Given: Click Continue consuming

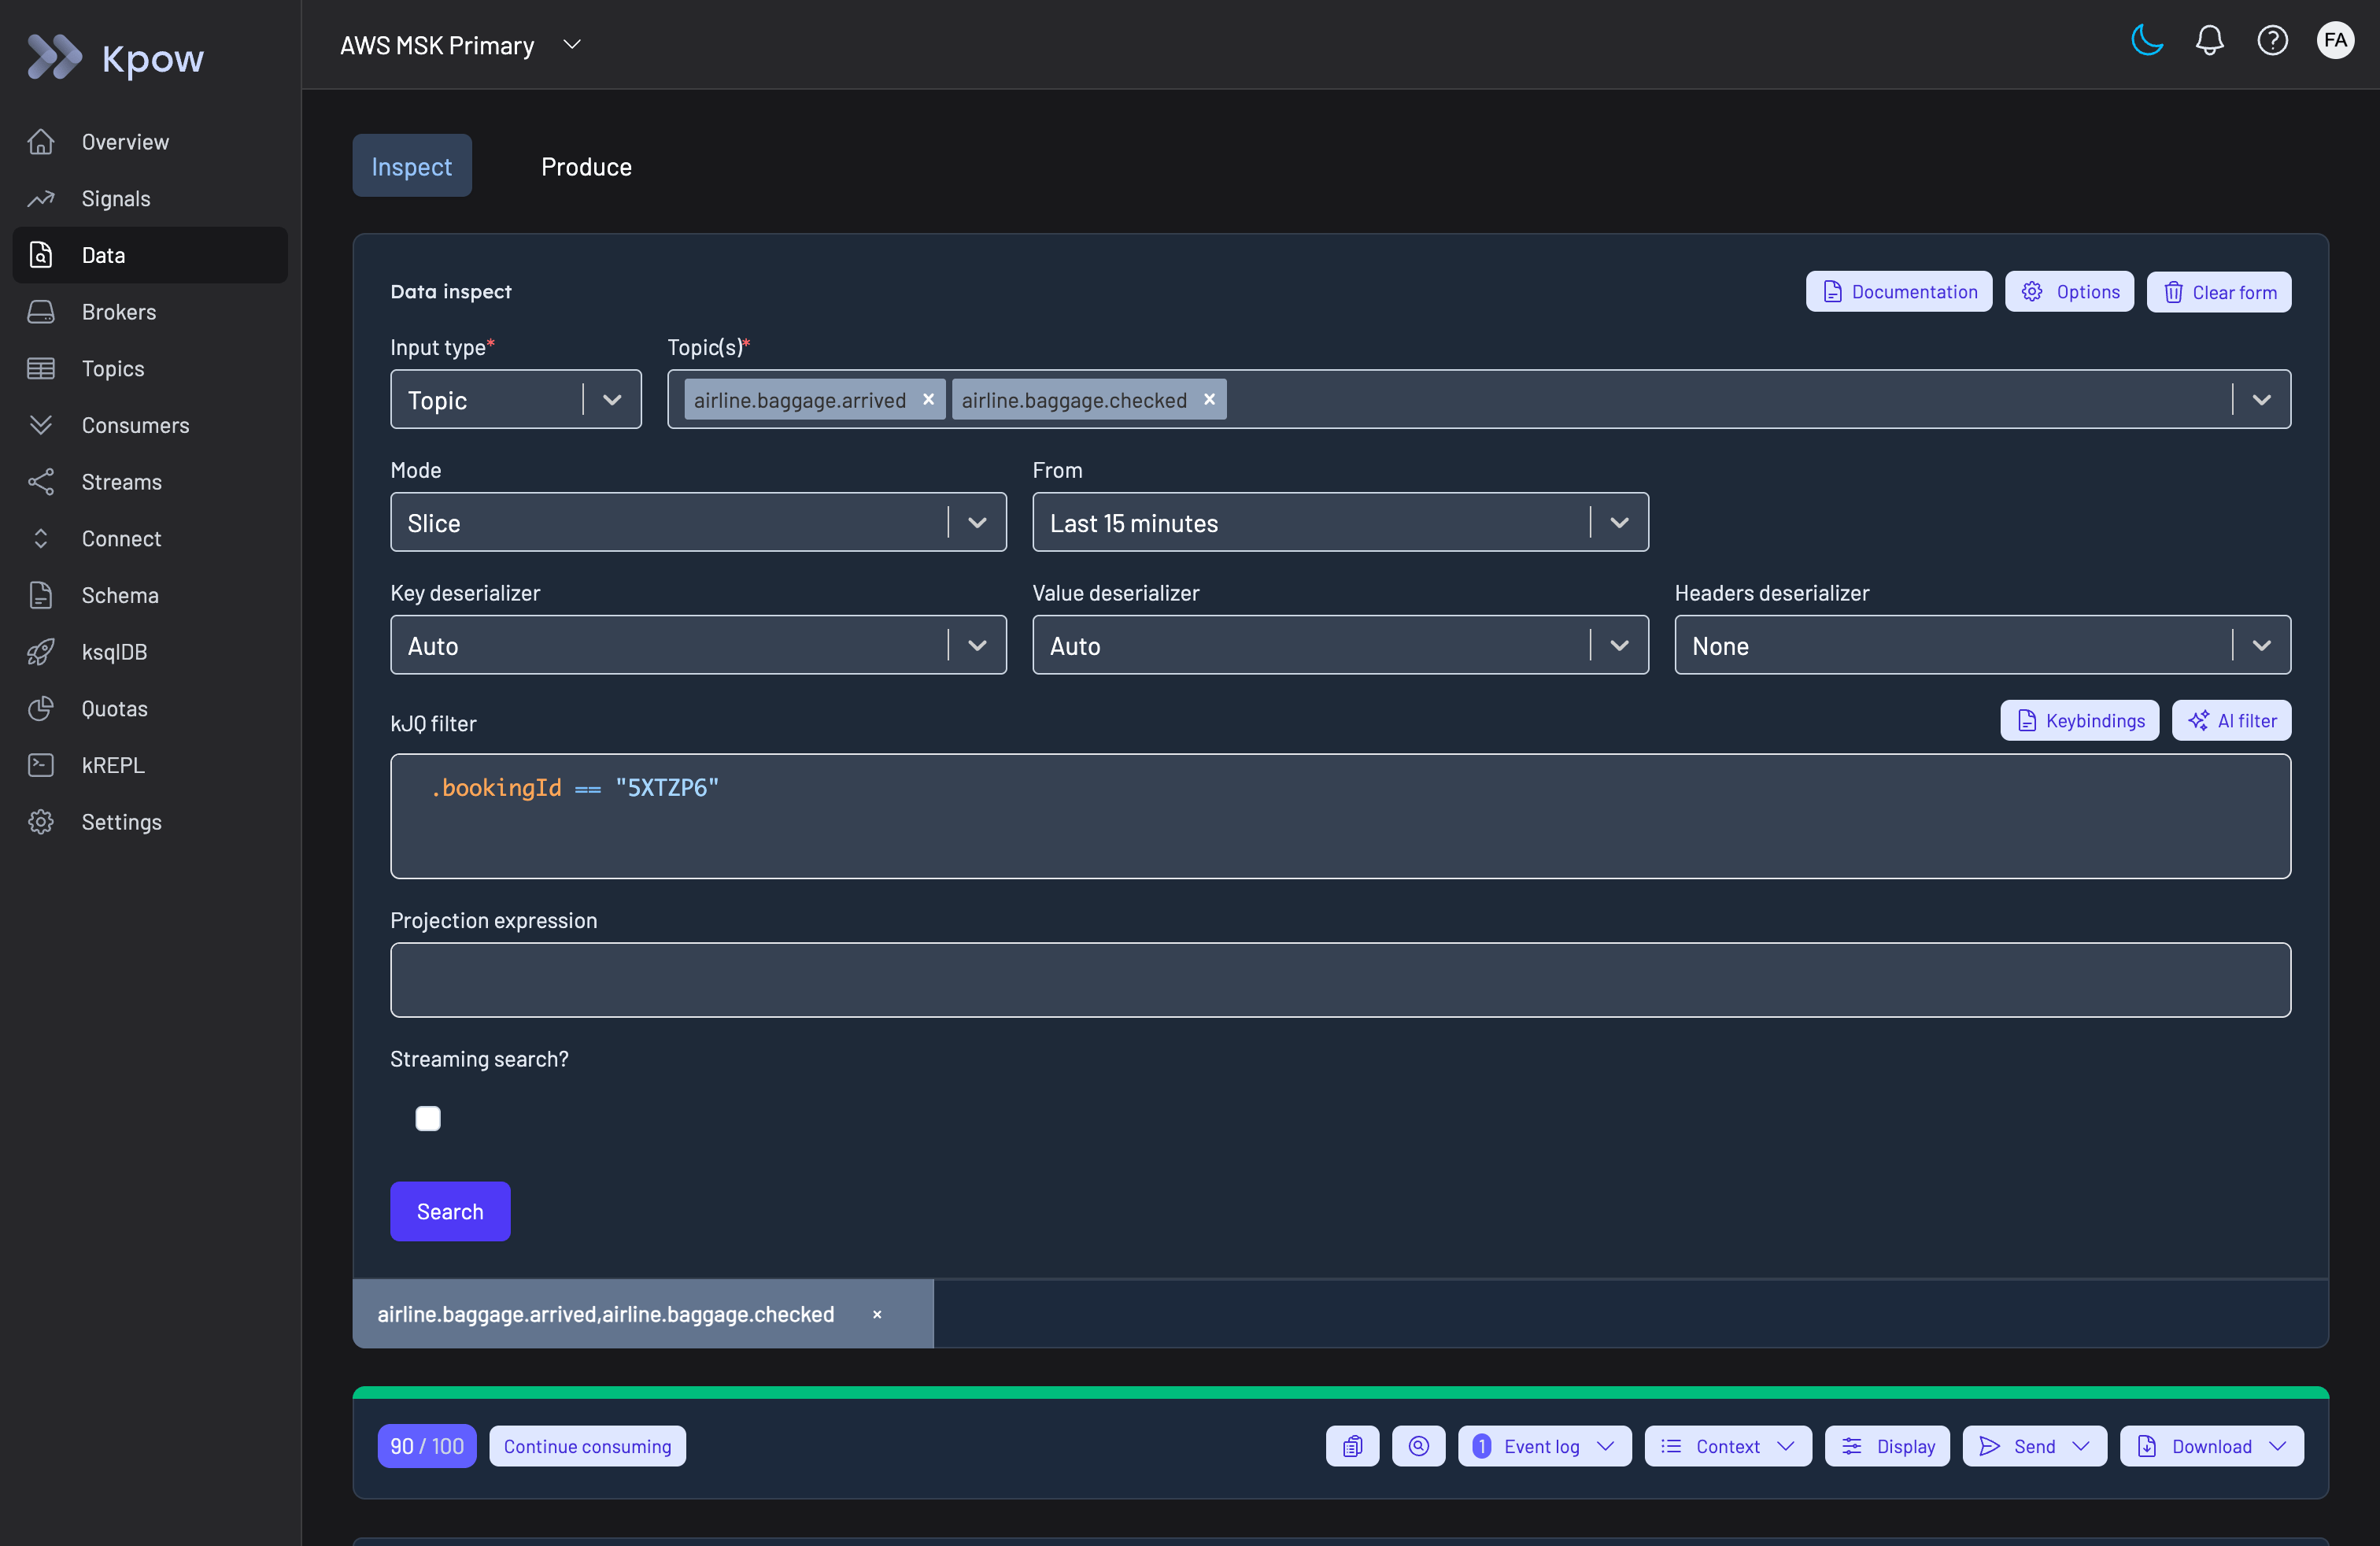Looking at the screenshot, I should click(x=587, y=1447).
